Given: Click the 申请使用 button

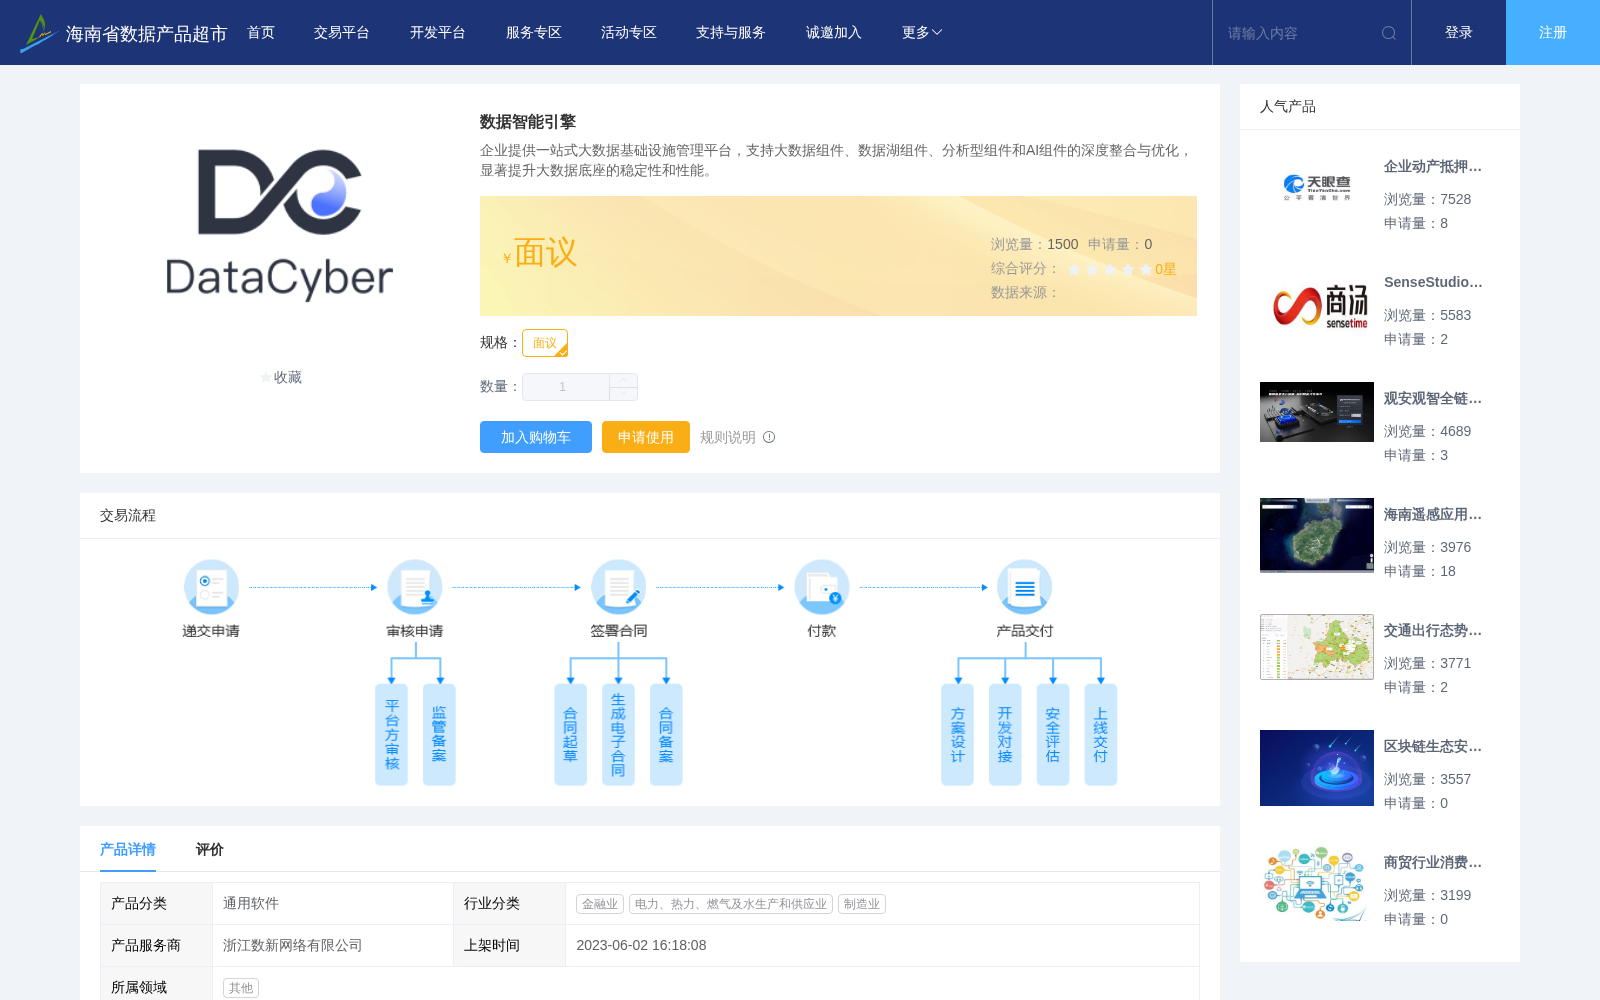Looking at the screenshot, I should point(646,437).
